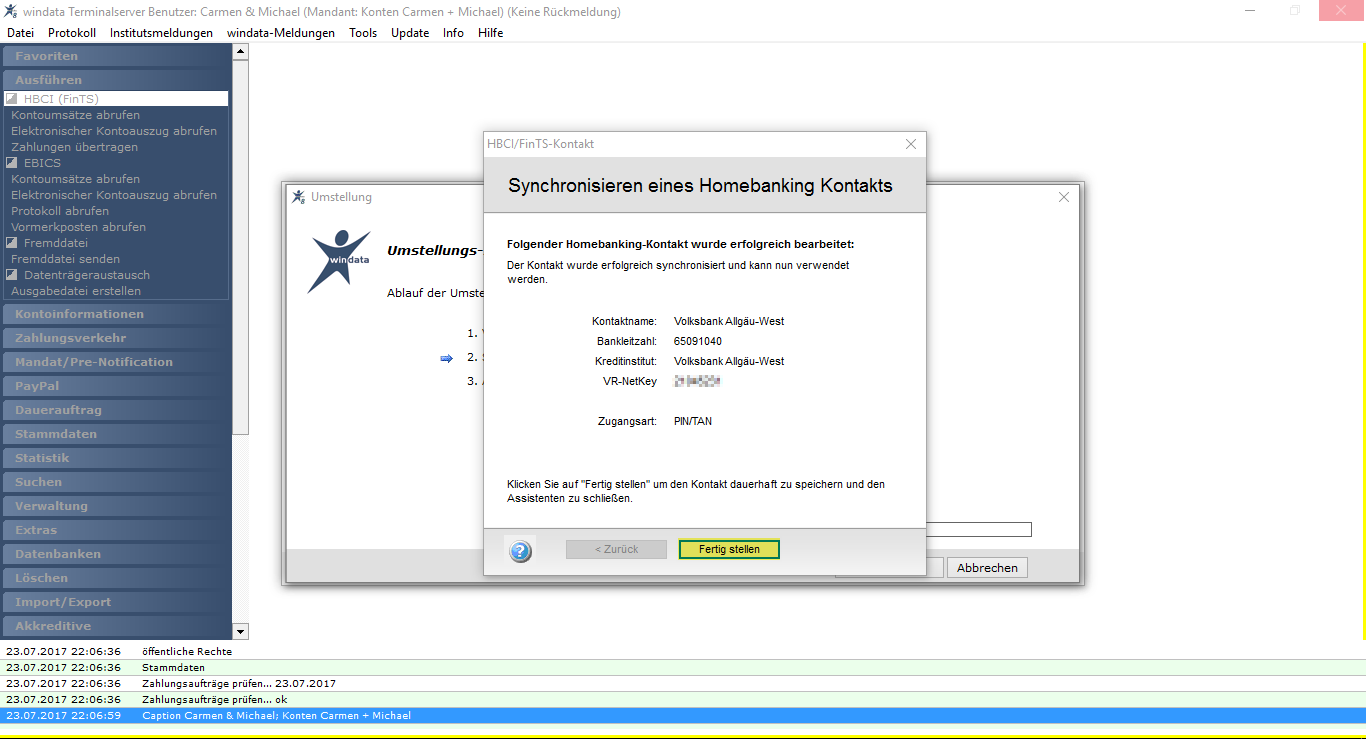Image resolution: width=1366 pixels, height=739 pixels.
Task: Click Abbrechen in the Umstellung window
Action: (x=987, y=567)
